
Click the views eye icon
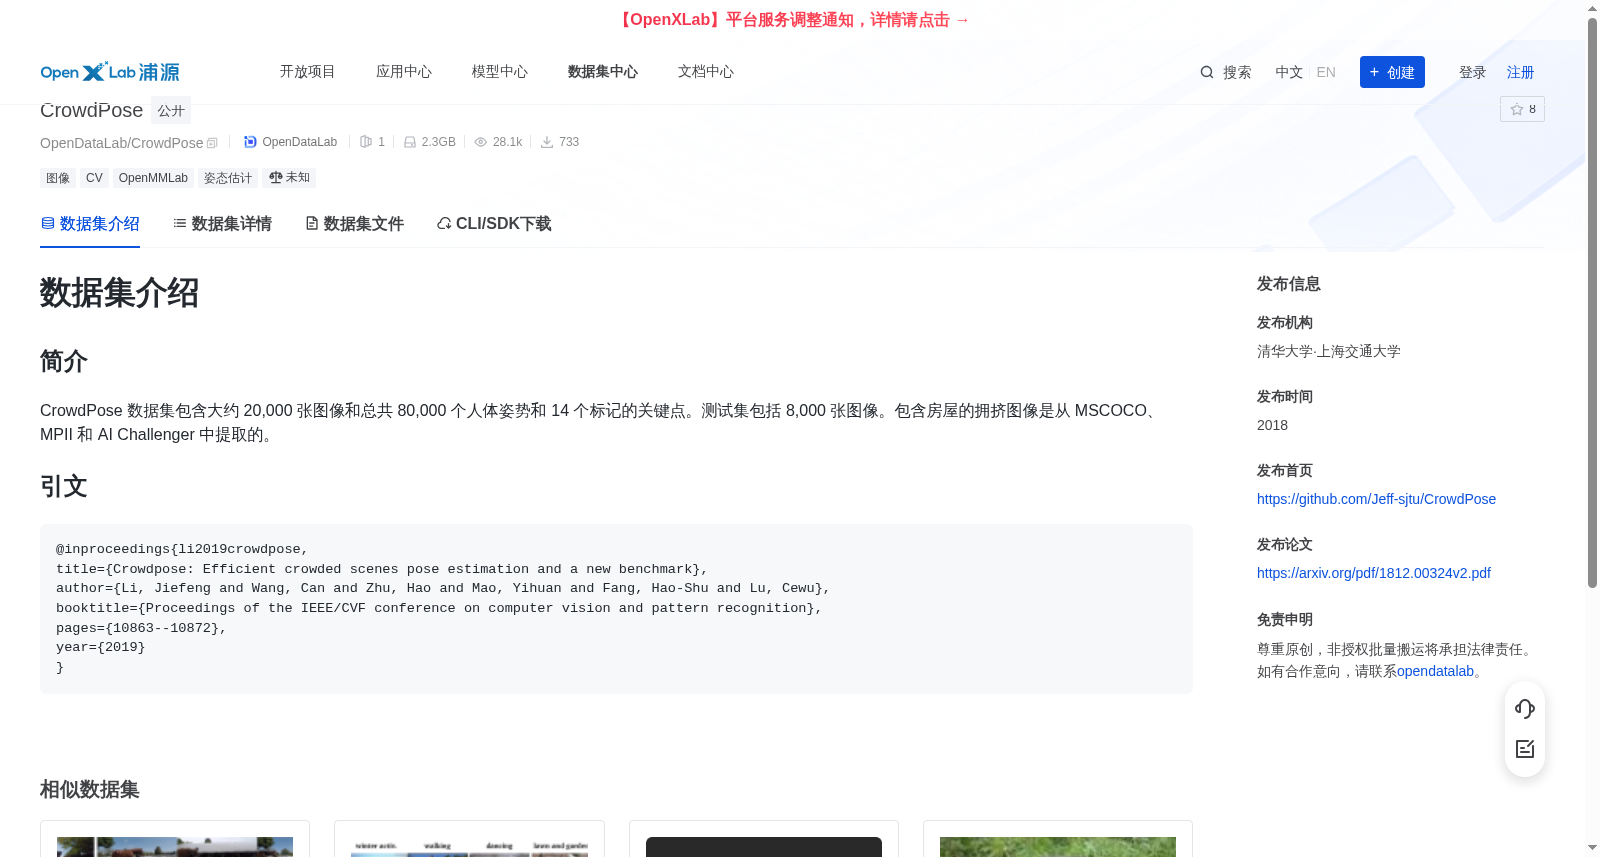tap(481, 142)
